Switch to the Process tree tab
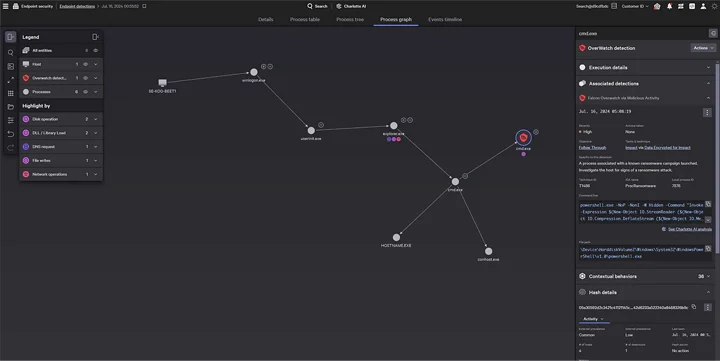 [350, 19]
